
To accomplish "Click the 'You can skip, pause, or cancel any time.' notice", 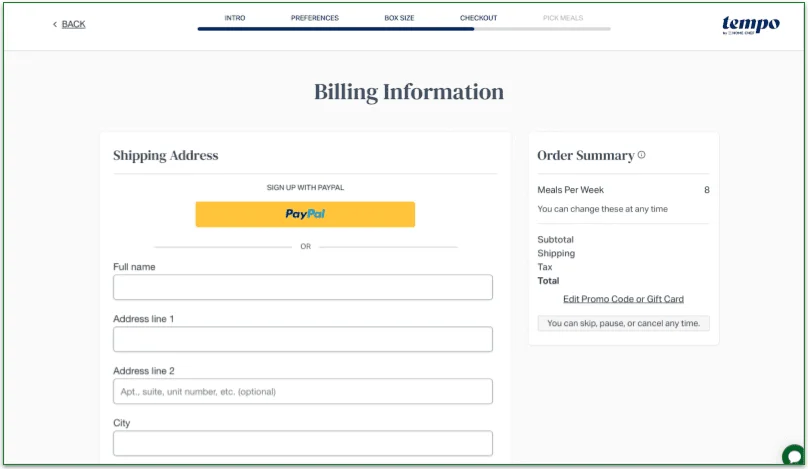I will [624, 323].
